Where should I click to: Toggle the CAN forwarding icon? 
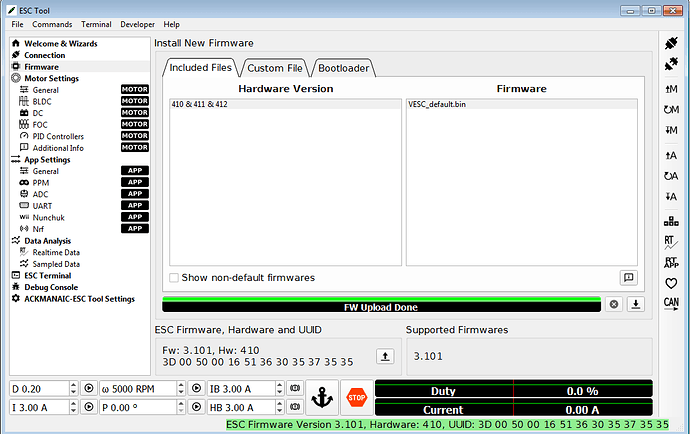pyautogui.click(x=671, y=303)
